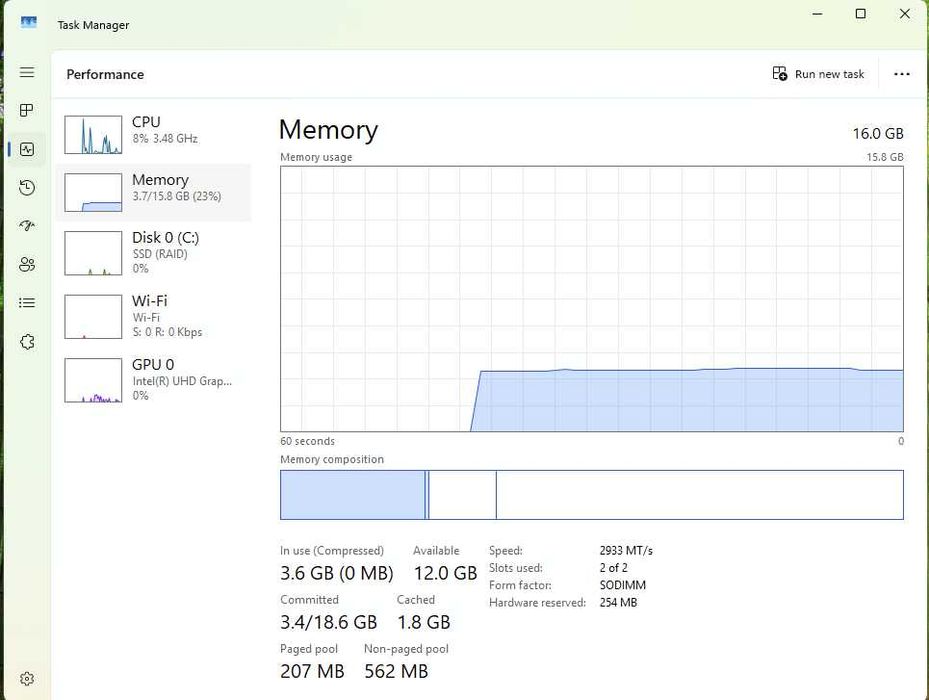Screen dimensions: 929x700
Task: Open Task Manager settings gear
Action: pyautogui.click(x=27, y=679)
